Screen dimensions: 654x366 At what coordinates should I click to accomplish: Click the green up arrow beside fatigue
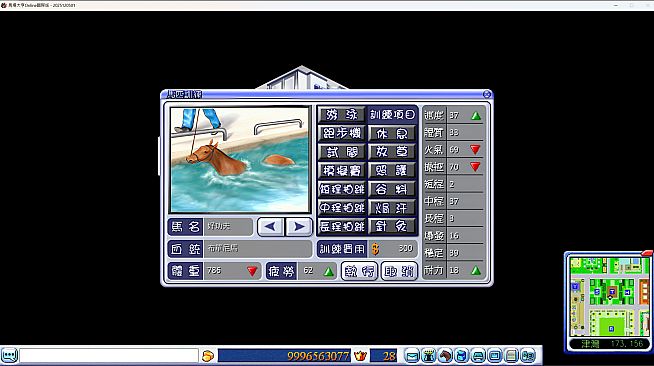[x=329, y=272]
